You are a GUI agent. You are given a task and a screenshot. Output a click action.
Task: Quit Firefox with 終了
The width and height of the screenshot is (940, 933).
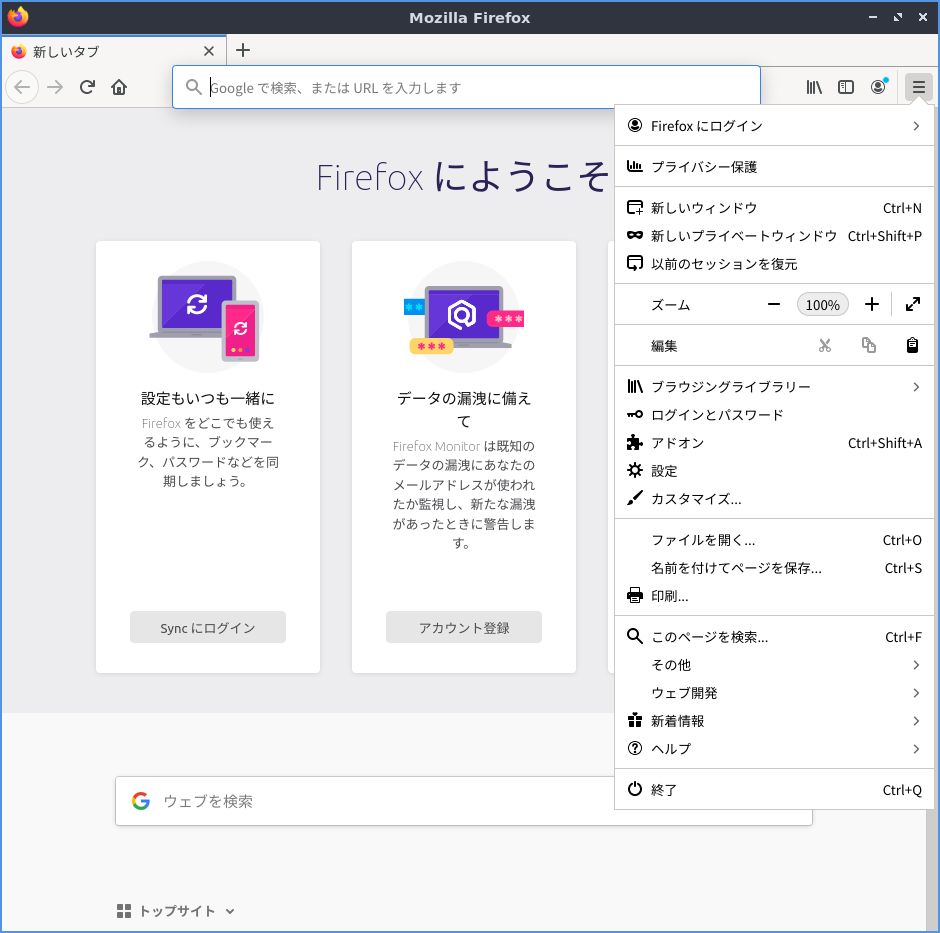pos(774,790)
